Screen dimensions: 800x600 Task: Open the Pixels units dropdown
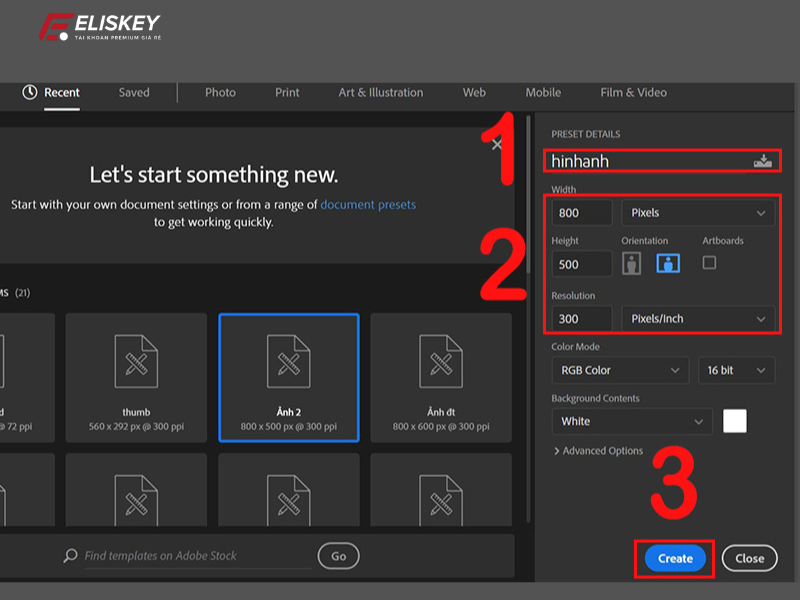point(697,212)
